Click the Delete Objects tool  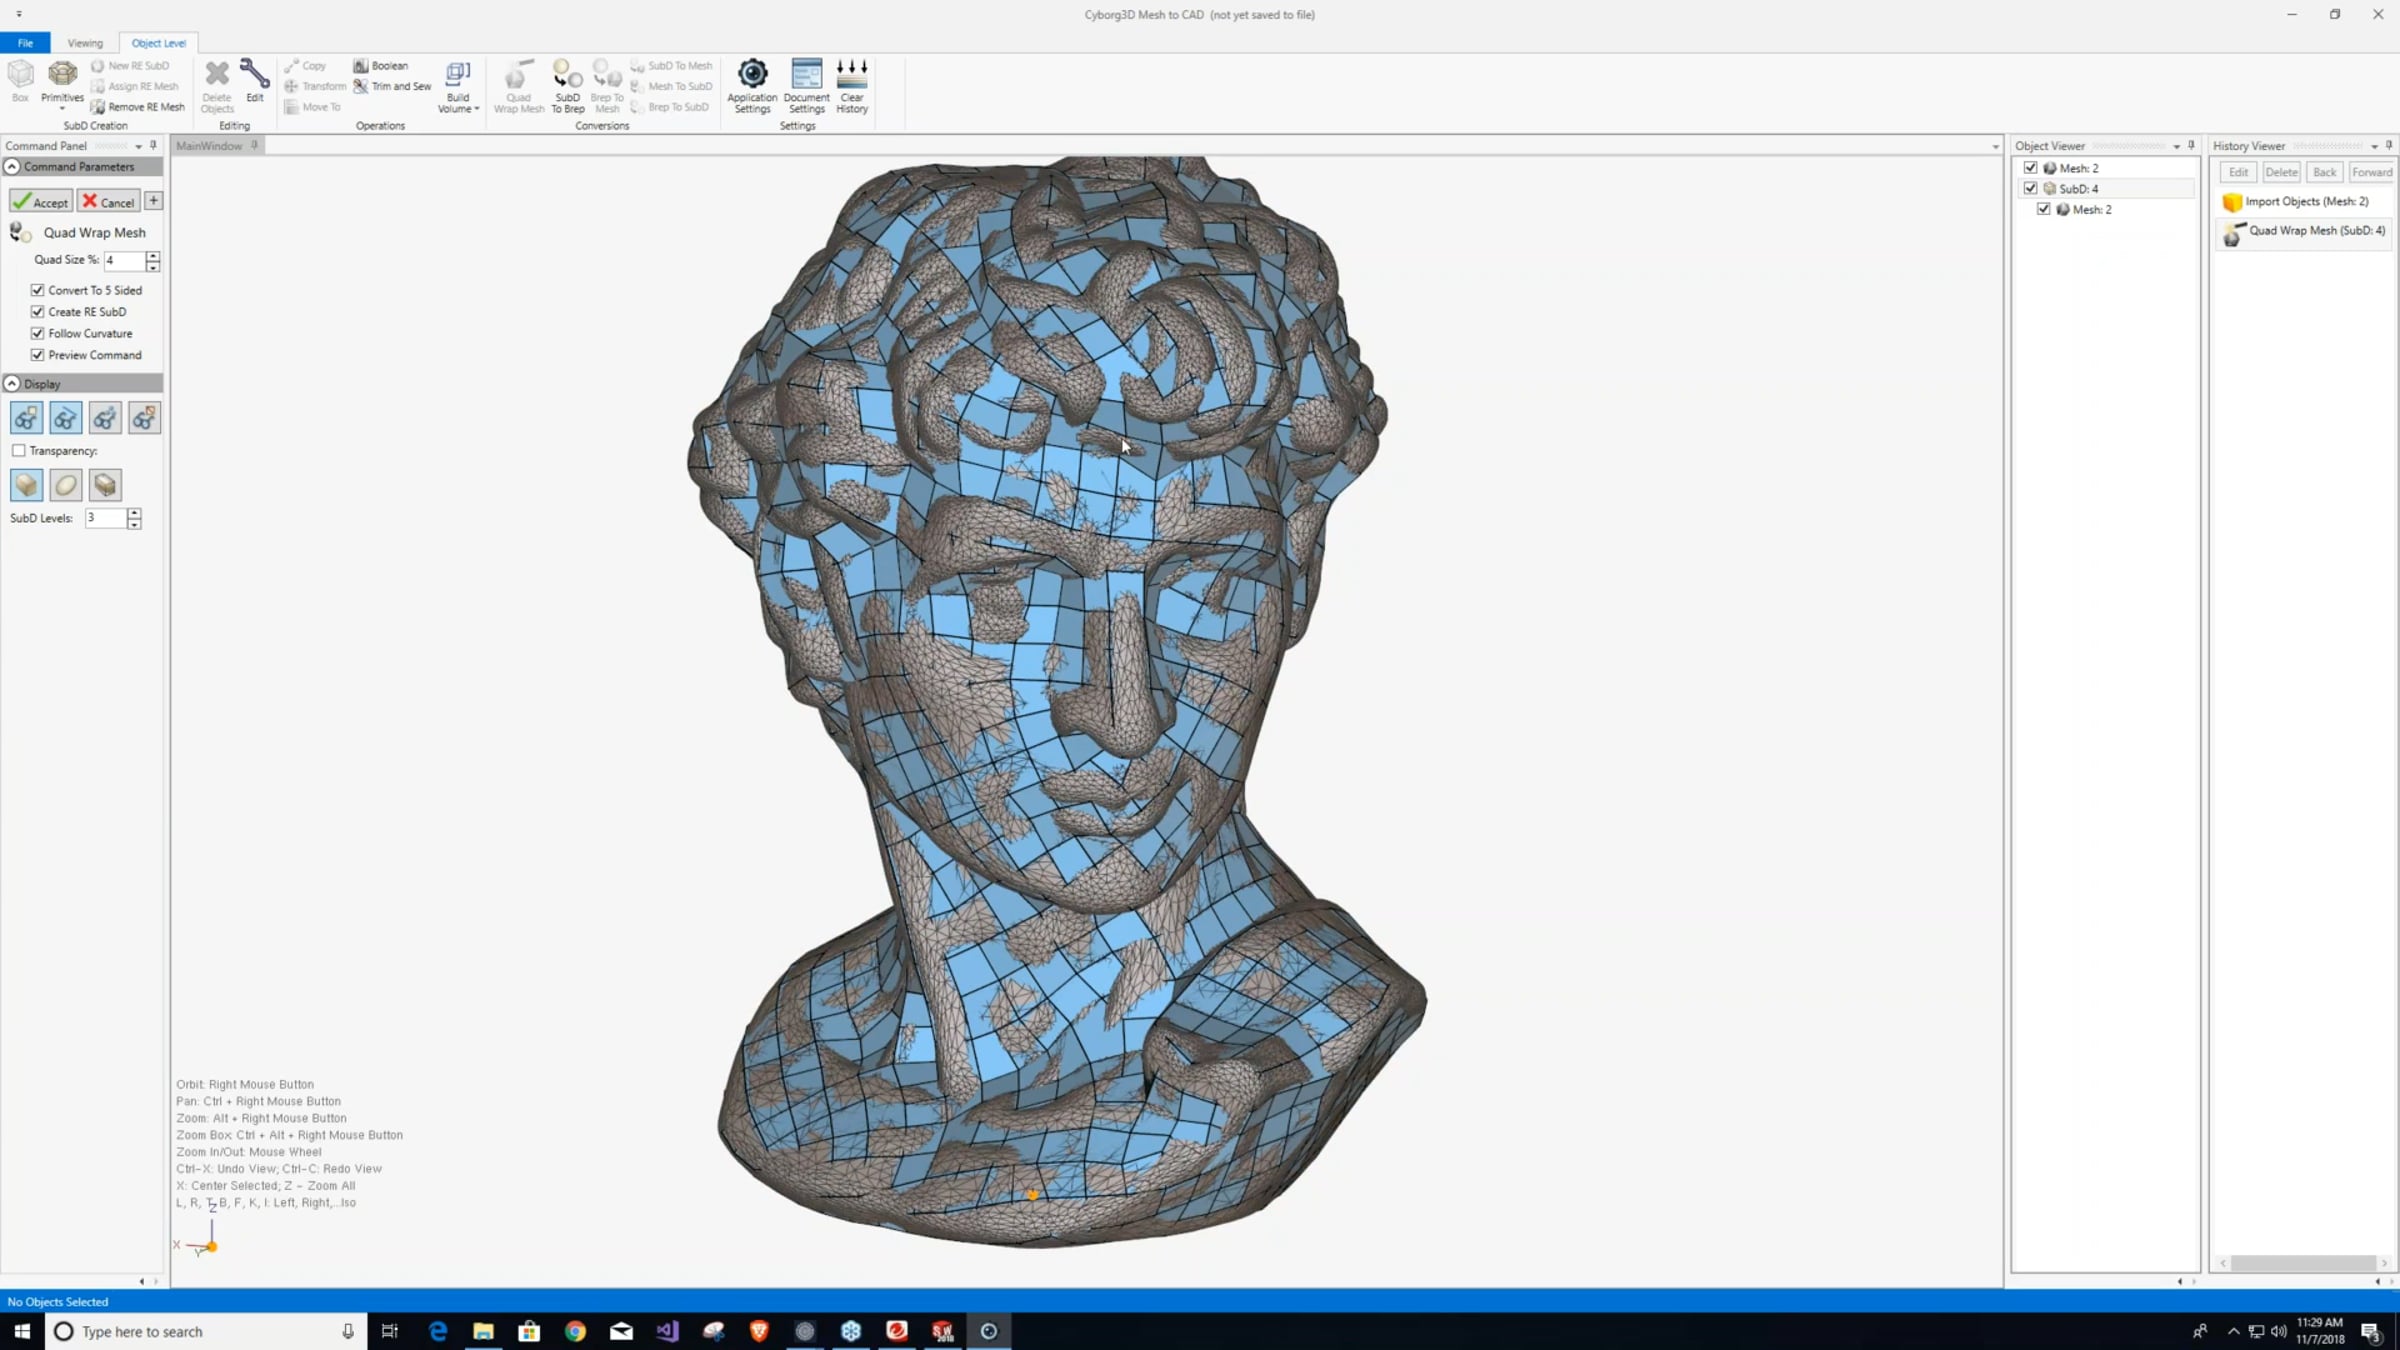(x=217, y=86)
